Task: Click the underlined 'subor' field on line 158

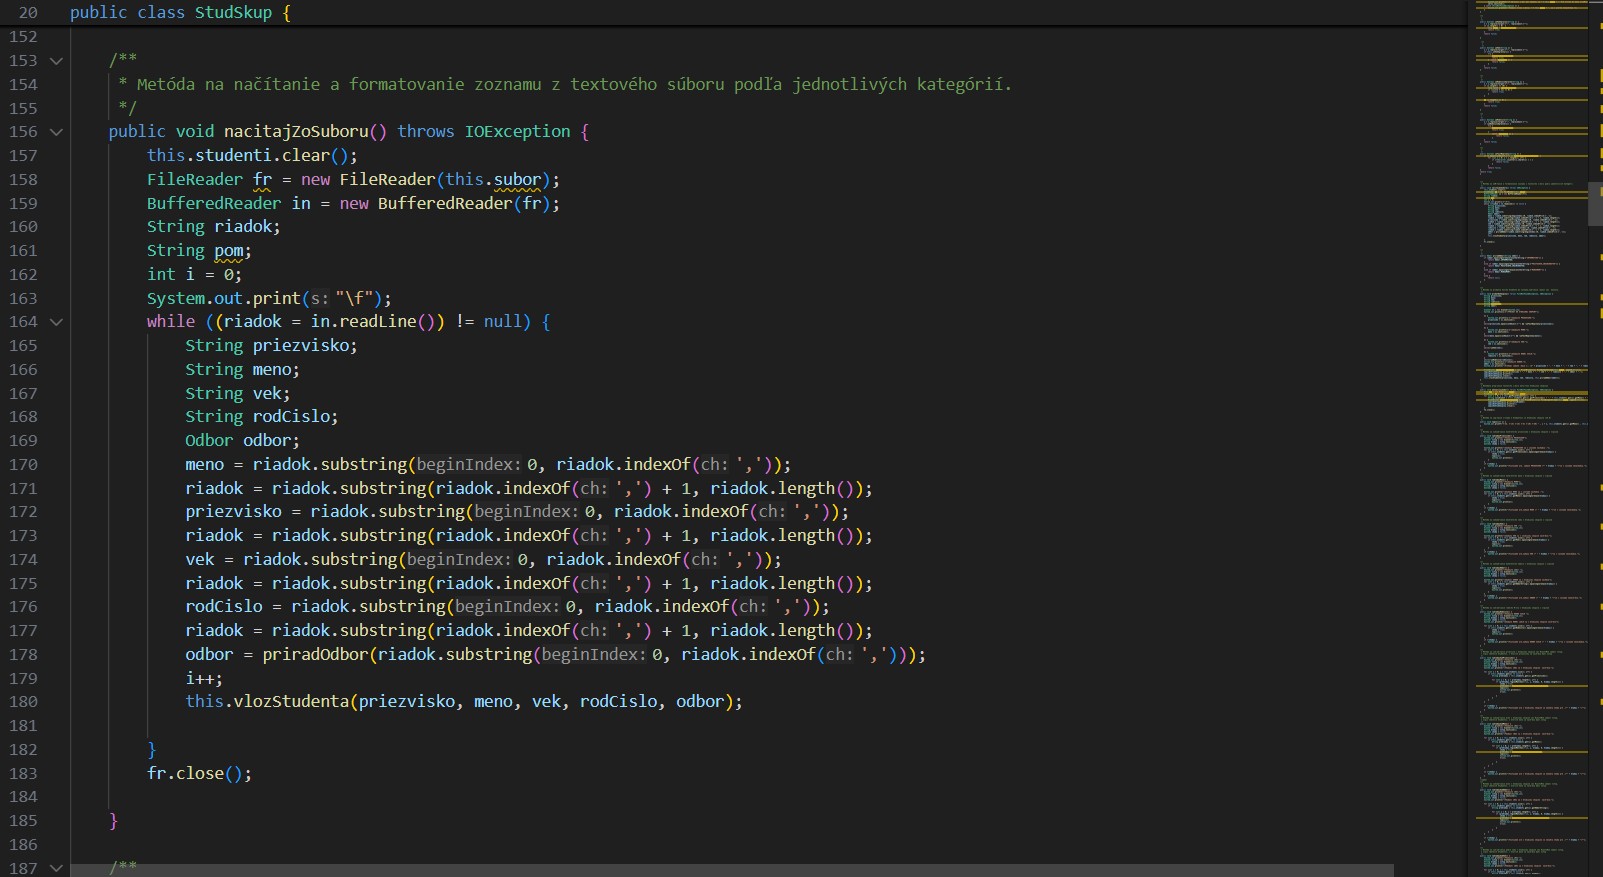Action: tap(517, 180)
